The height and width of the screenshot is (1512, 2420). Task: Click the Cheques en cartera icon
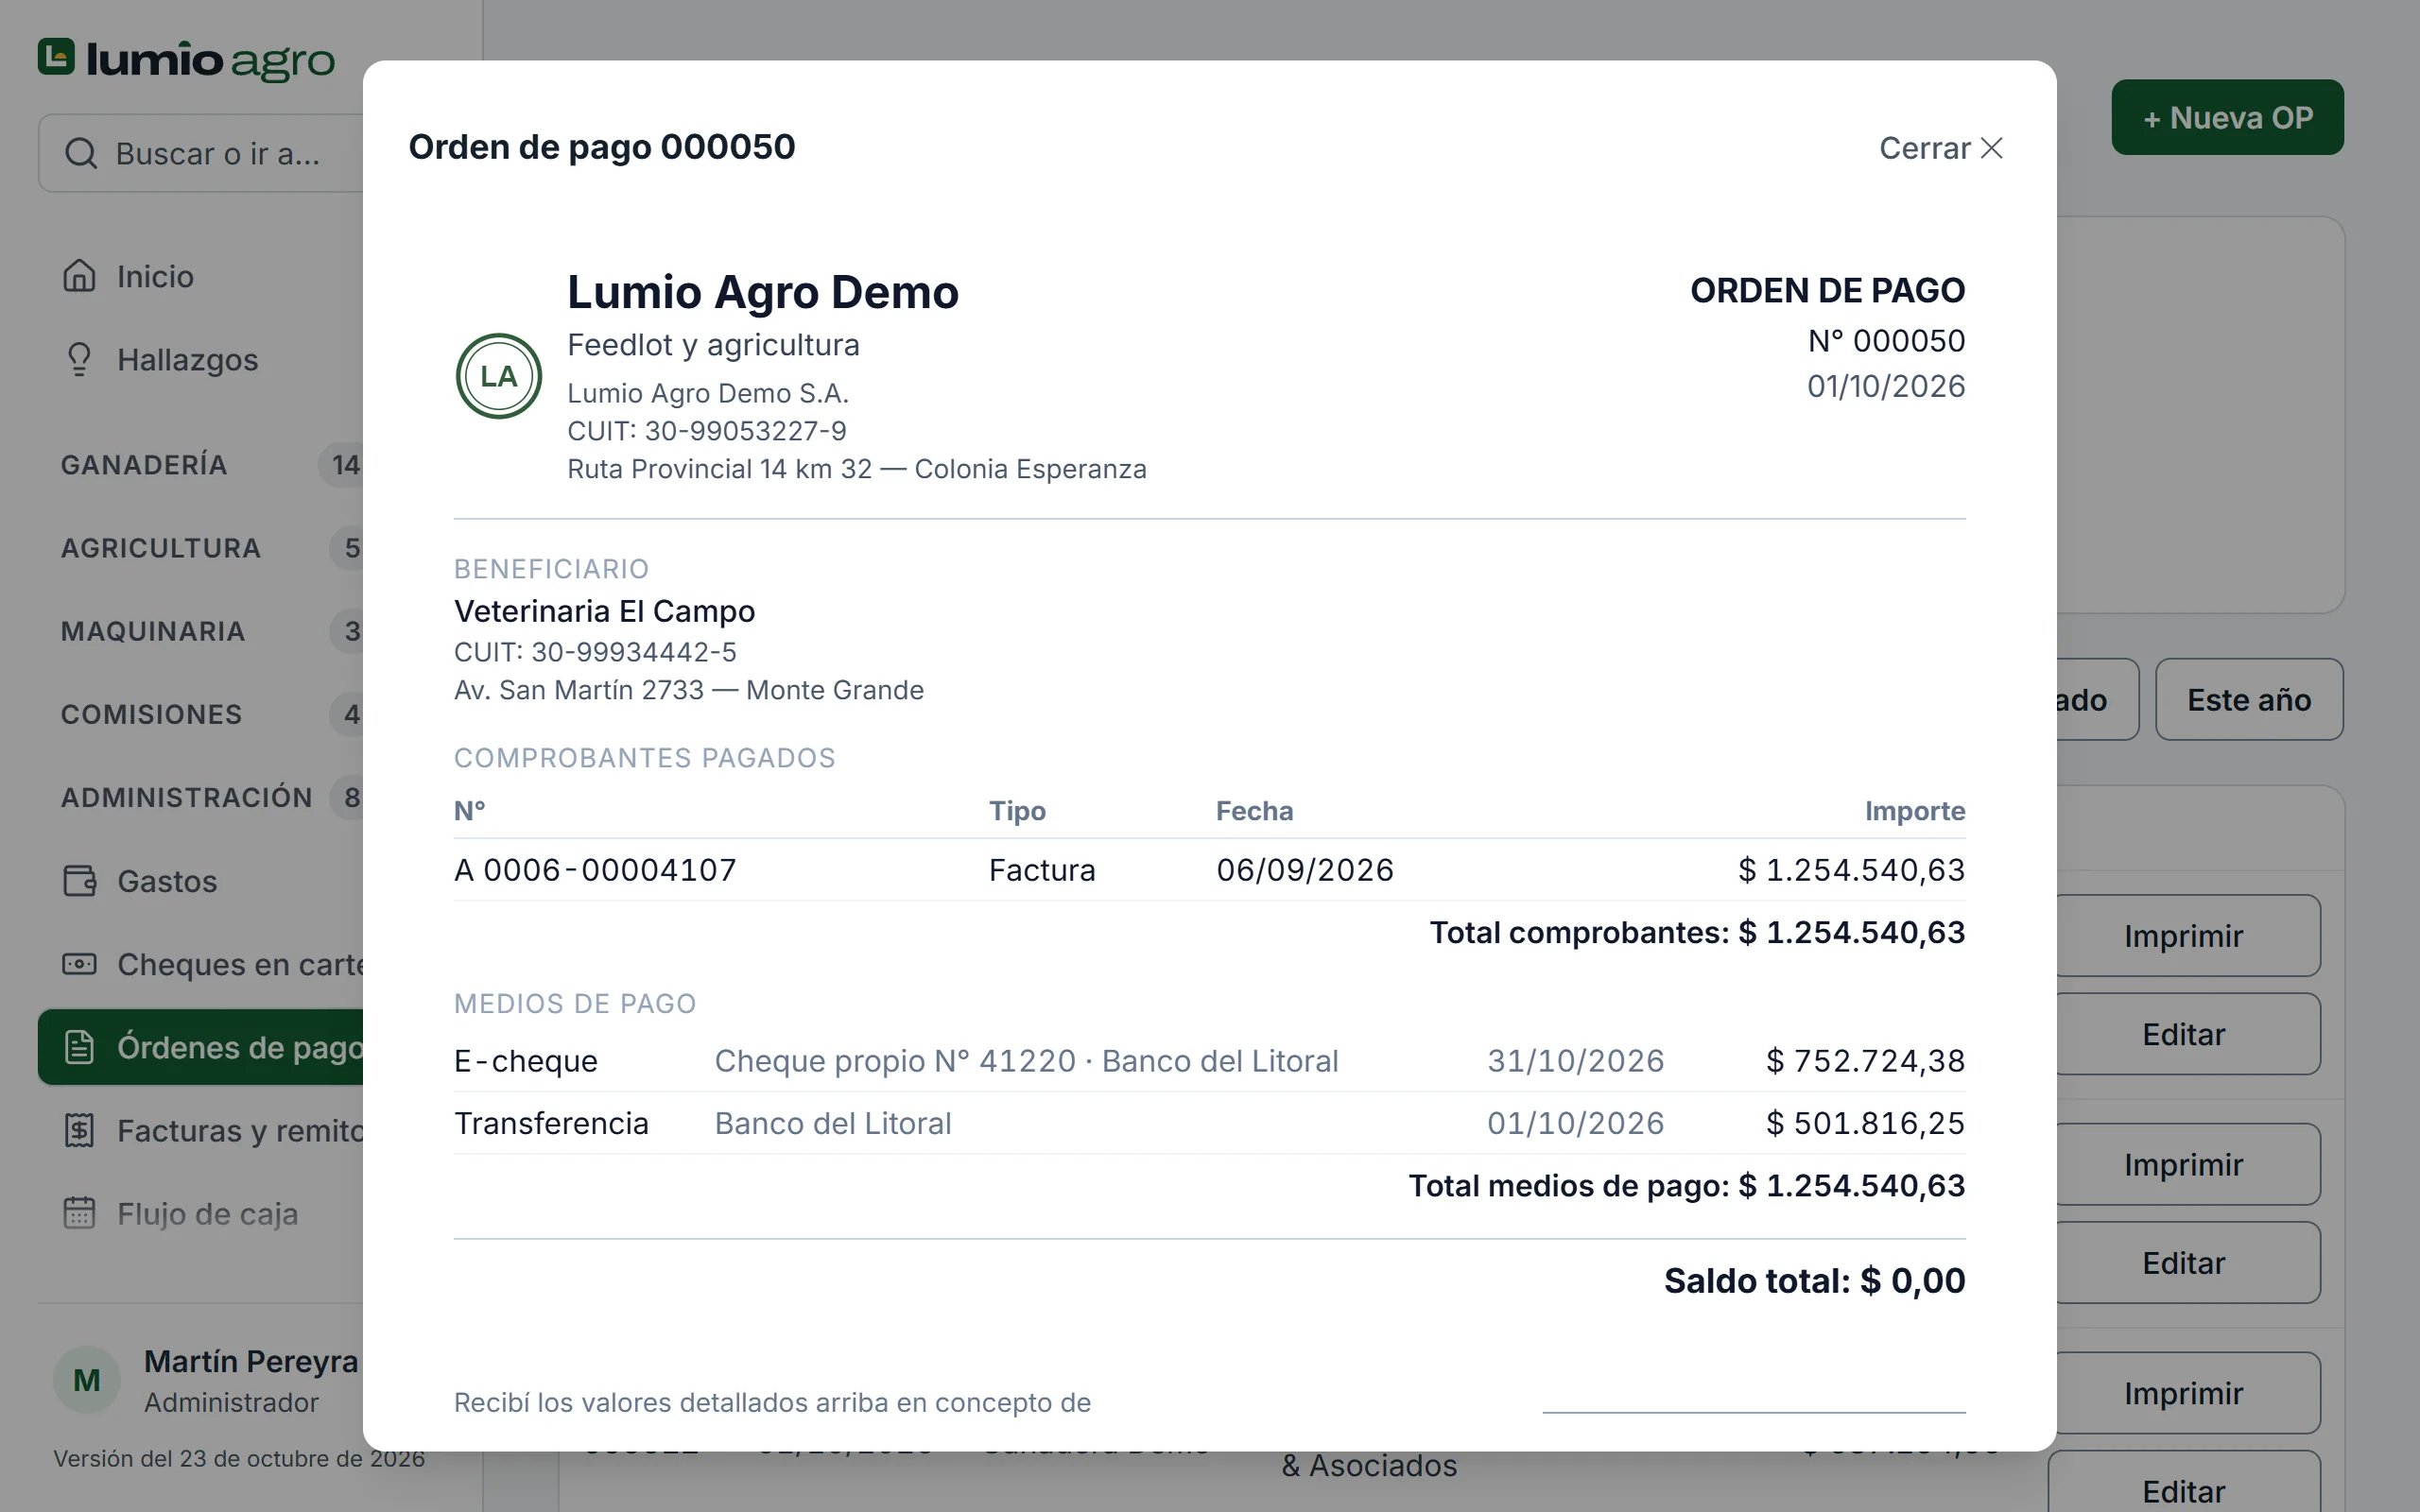click(x=79, y=964)
